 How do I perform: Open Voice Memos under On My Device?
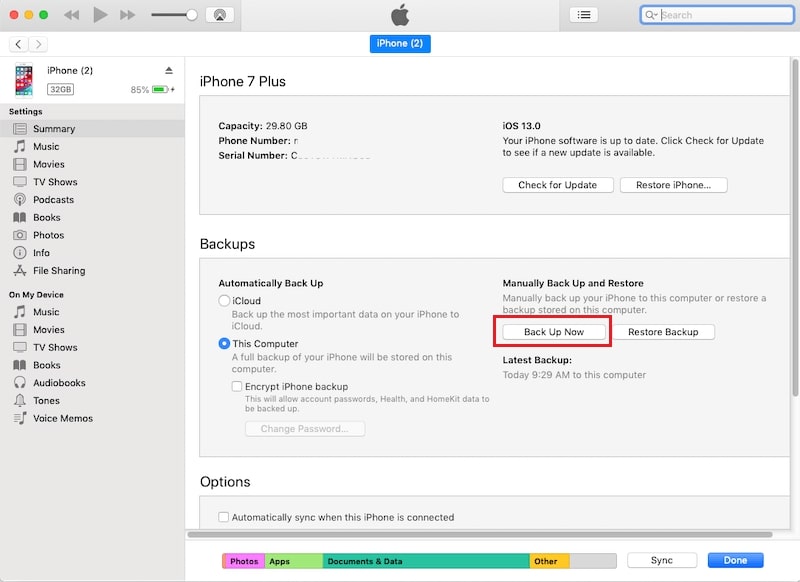pyautogui.click(x=62, y=418)
